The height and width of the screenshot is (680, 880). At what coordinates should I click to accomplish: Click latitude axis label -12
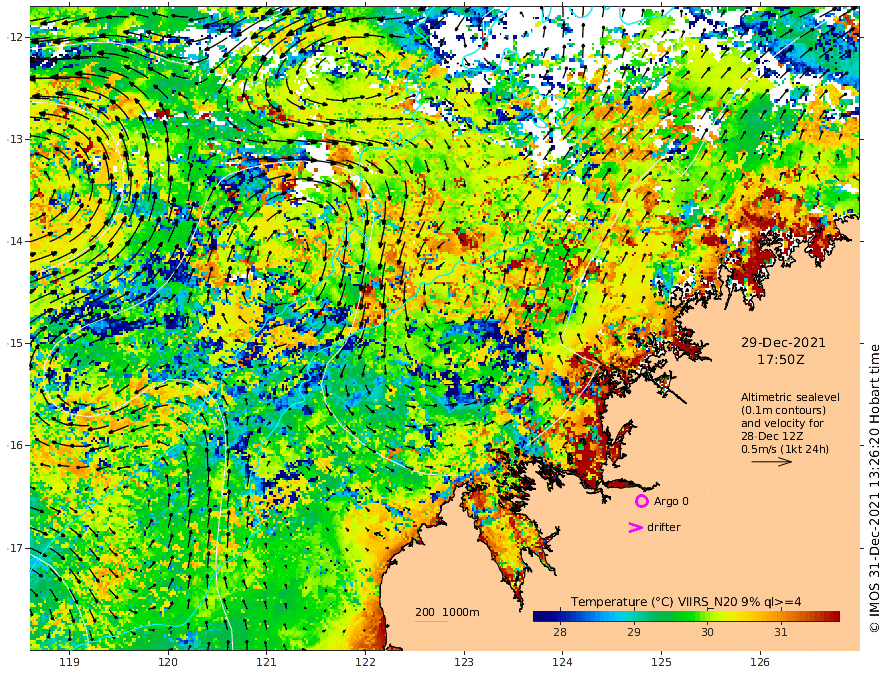coord(15,37)
